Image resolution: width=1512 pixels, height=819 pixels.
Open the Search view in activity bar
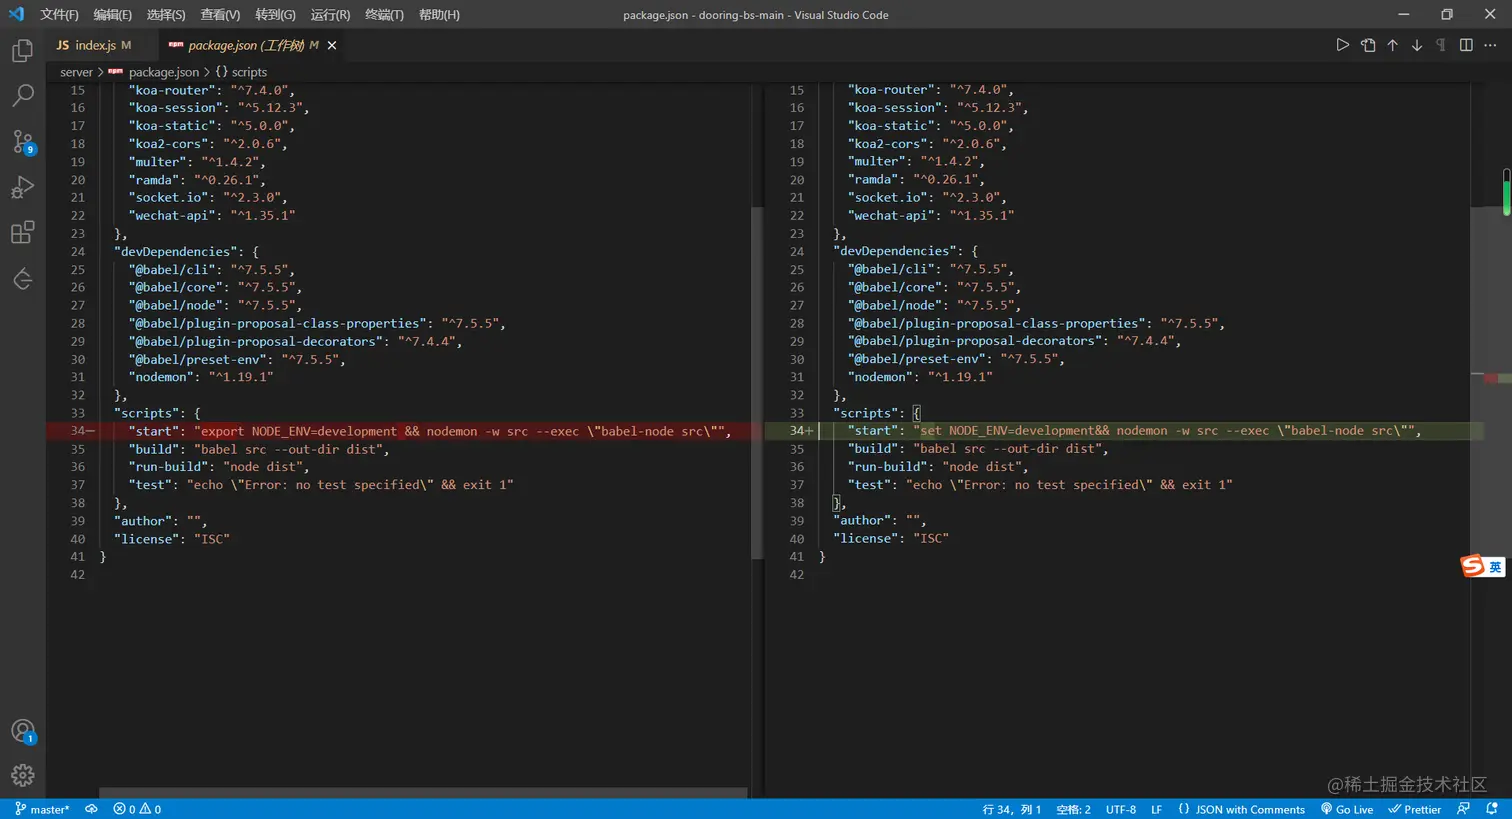(x=22, y=96)
